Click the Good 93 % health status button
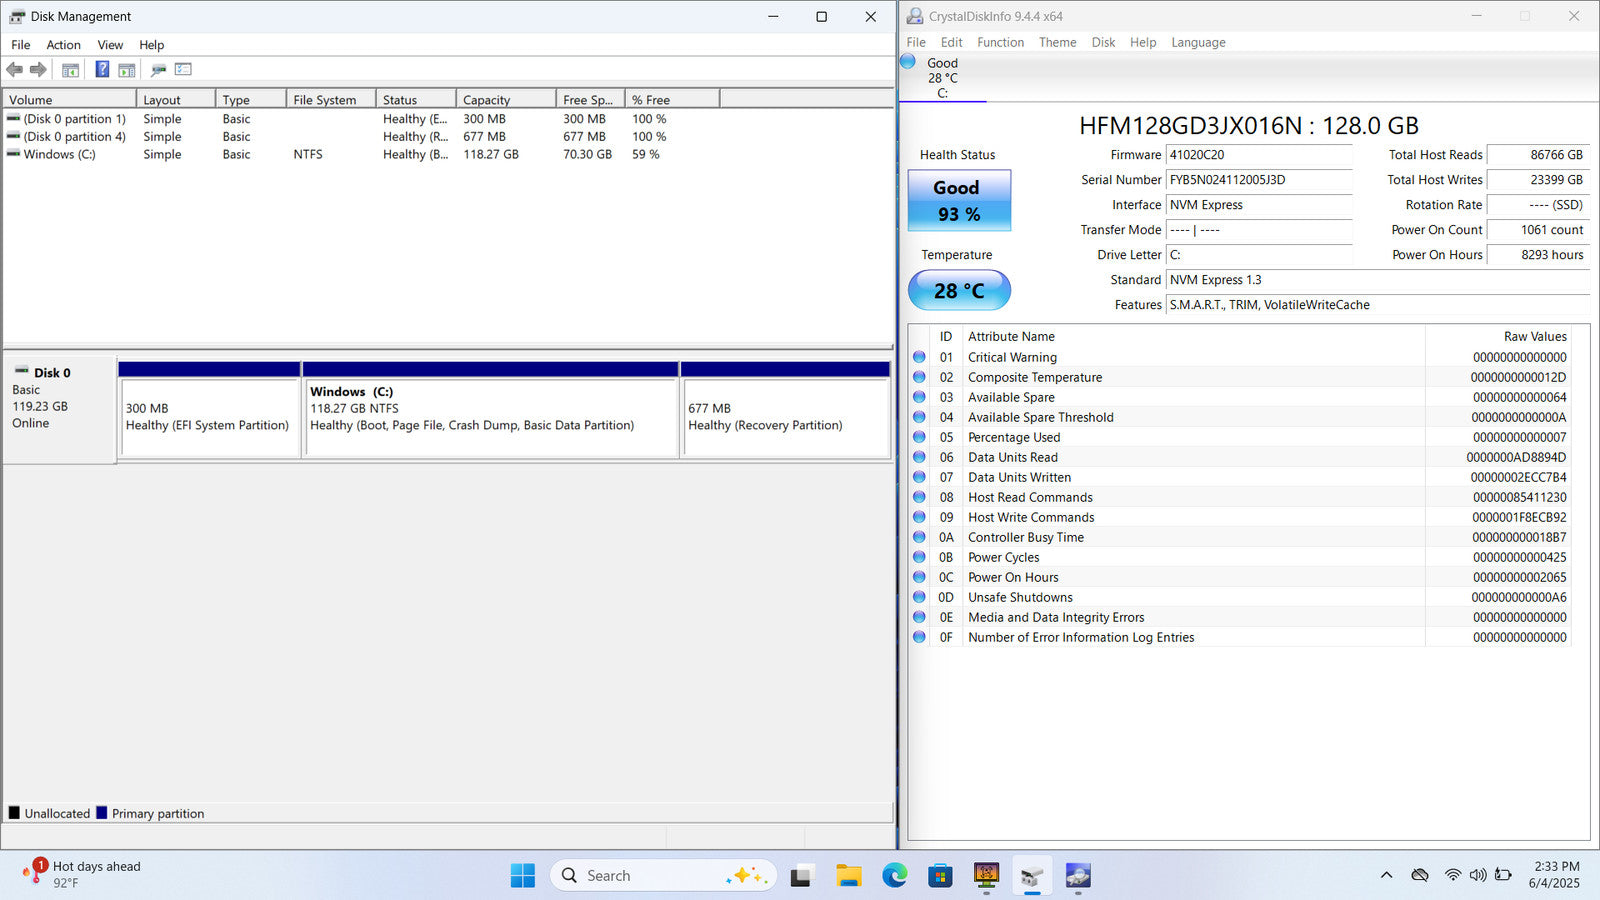The image size is (1600, 900). tap(958, 200)
